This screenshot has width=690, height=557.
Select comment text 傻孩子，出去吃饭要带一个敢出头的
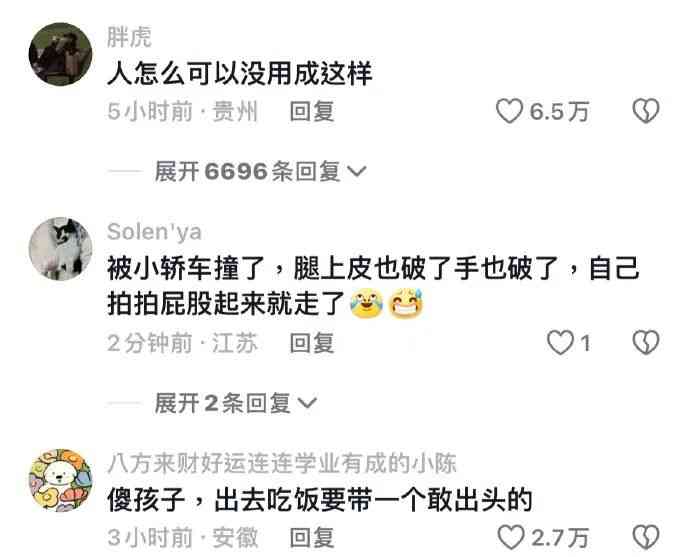(x=319, y=499)
